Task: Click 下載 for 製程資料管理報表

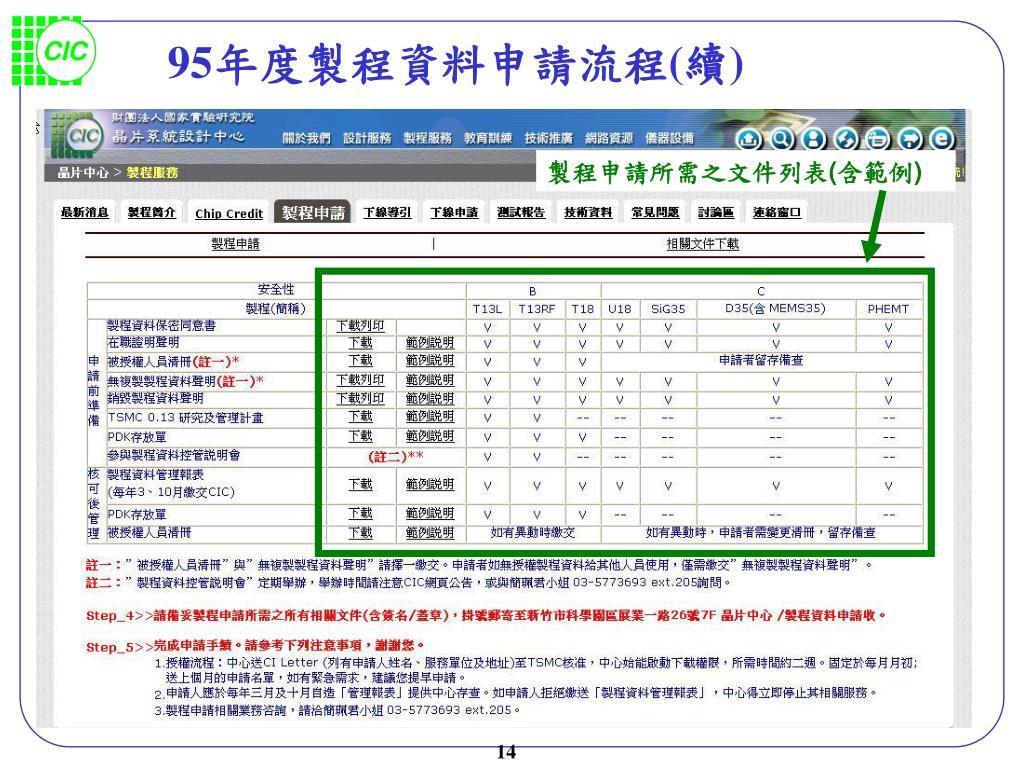Action: [360, 484]
